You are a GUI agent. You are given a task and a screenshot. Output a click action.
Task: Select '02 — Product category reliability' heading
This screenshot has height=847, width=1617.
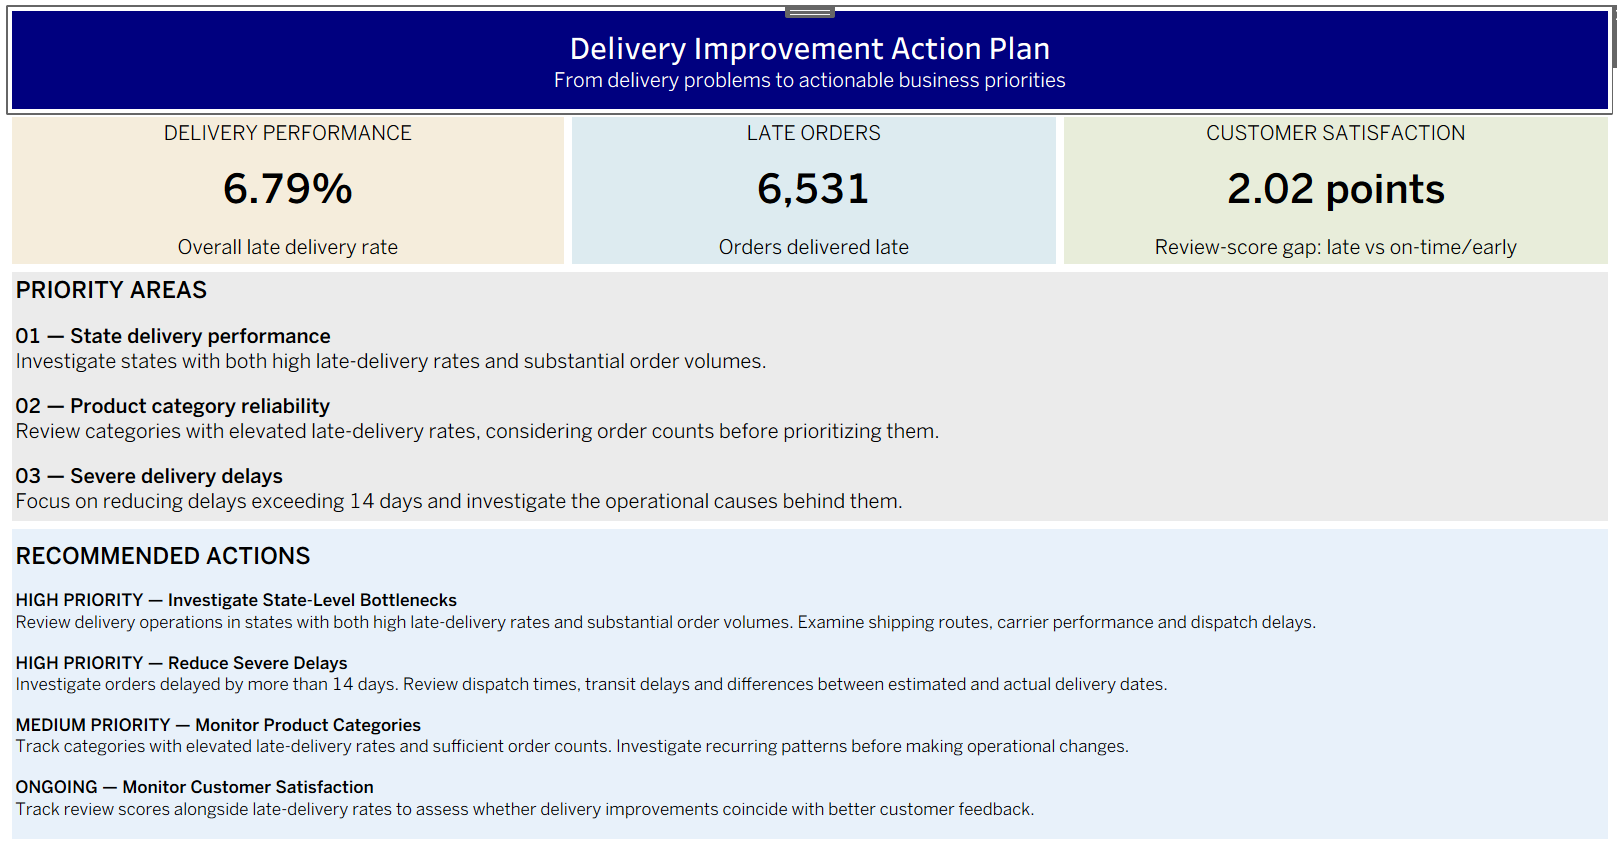tap(173, 406)
